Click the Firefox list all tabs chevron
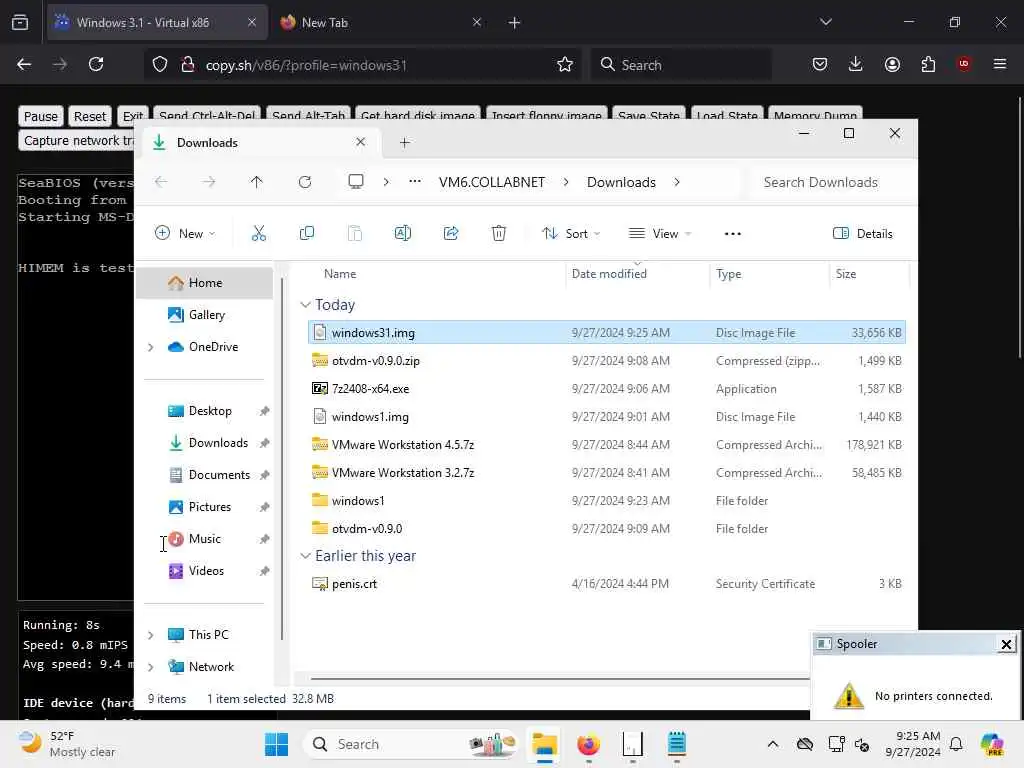1024x768 pixels. point(825,22)
